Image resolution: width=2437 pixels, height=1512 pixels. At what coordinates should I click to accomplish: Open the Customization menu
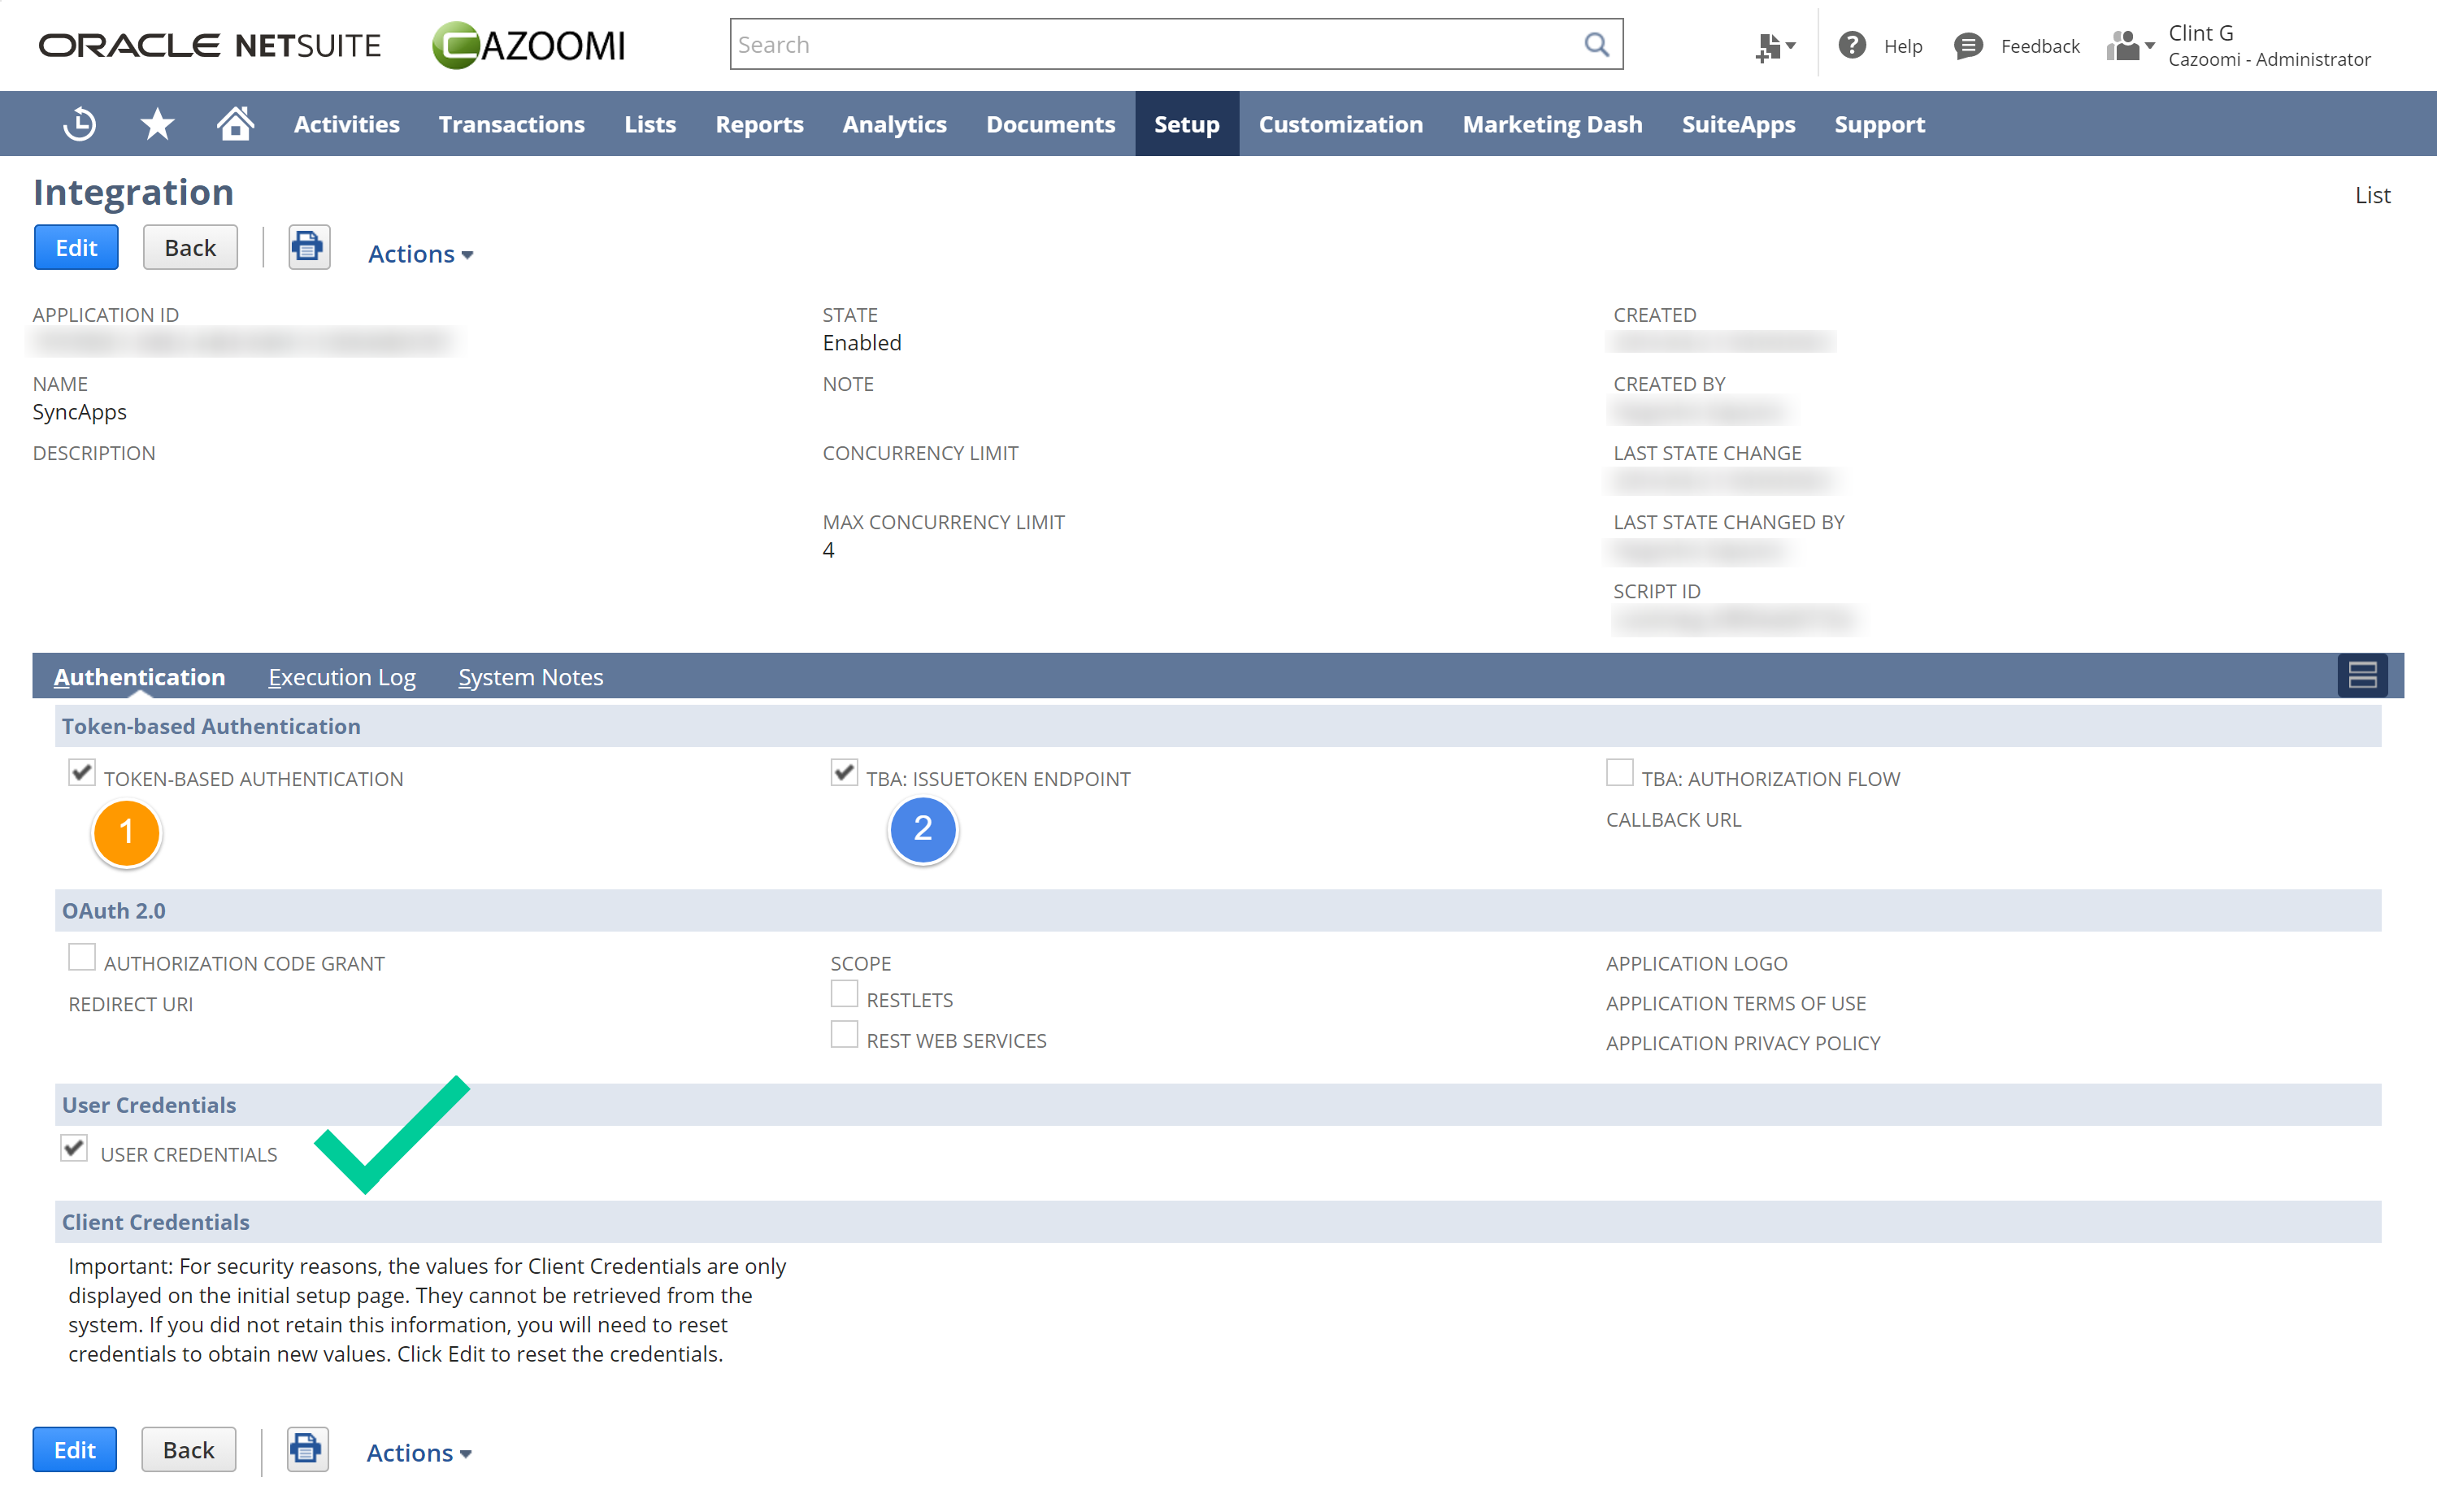tap(1340, 123)
